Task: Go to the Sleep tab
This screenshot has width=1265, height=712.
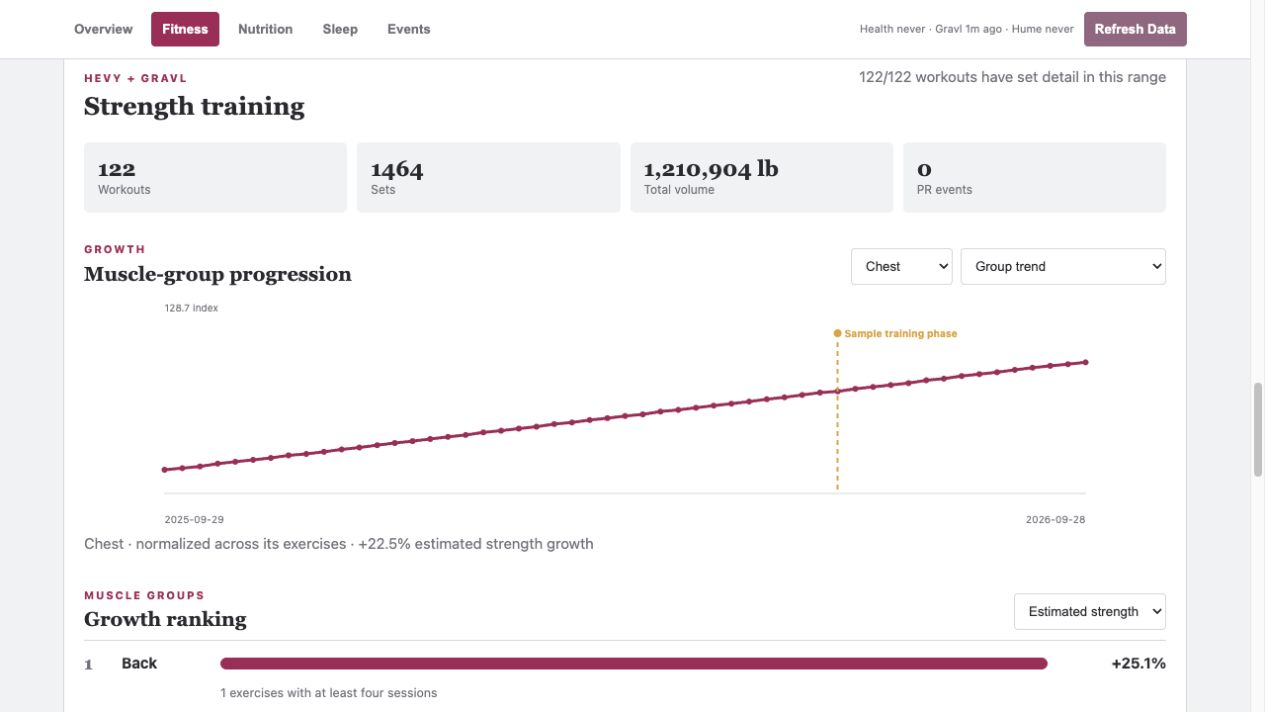Action: click(340, 29)
